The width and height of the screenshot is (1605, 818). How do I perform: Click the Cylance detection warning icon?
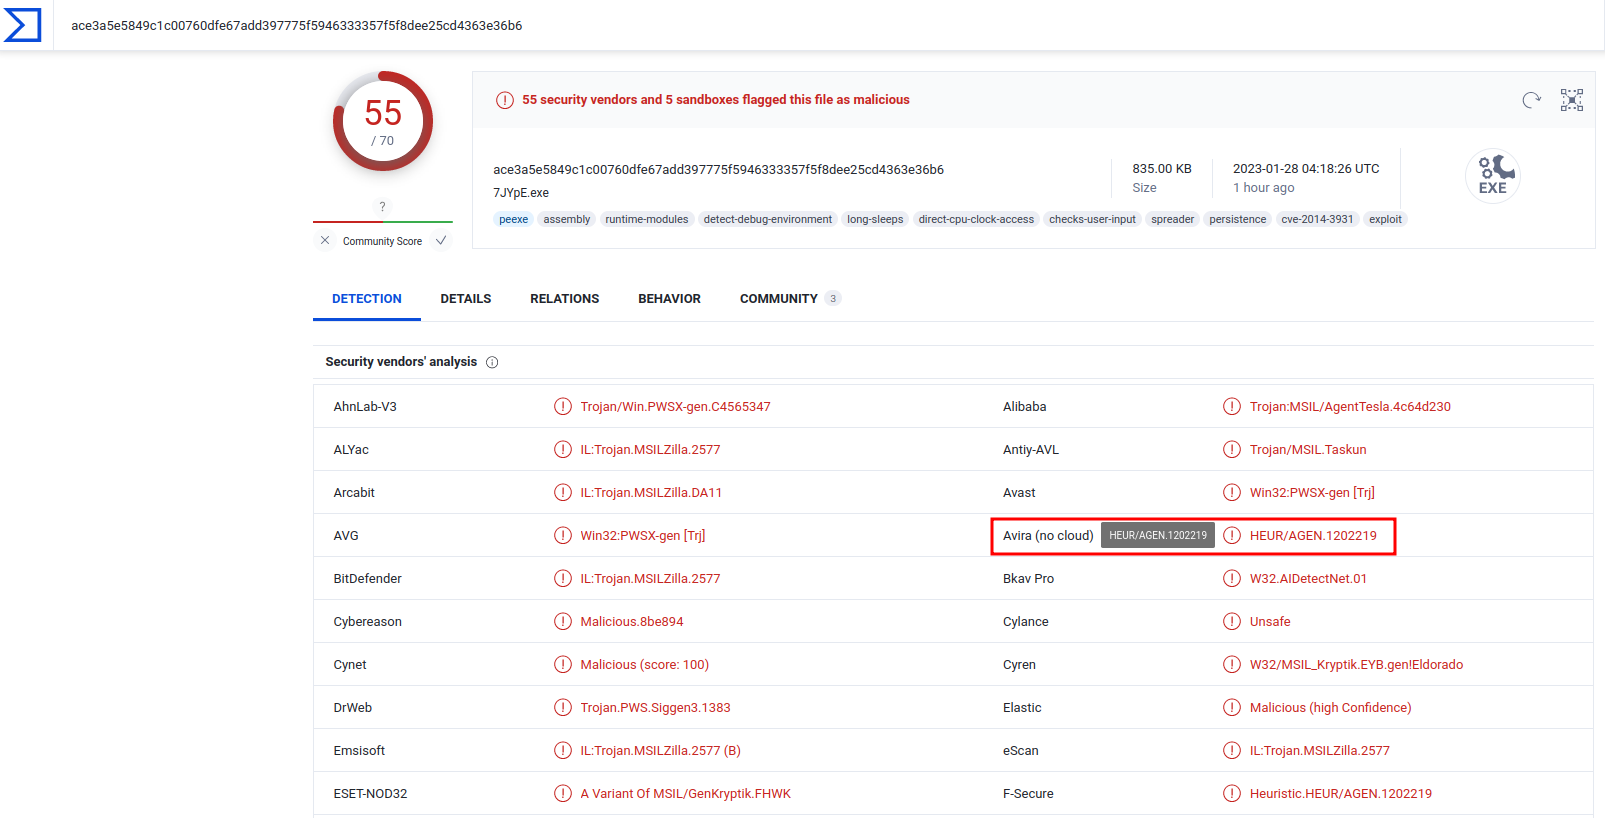click(x=1232, y=621)
